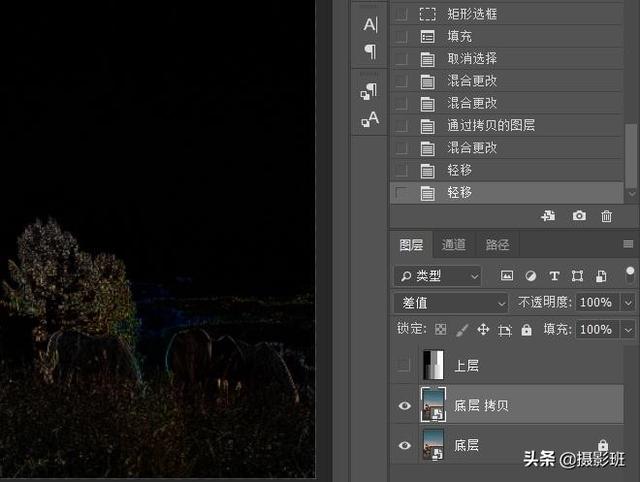640x482 pixels.
Task: Hide the 底层 拷贝 layer eye
Action: coord(404,405)
